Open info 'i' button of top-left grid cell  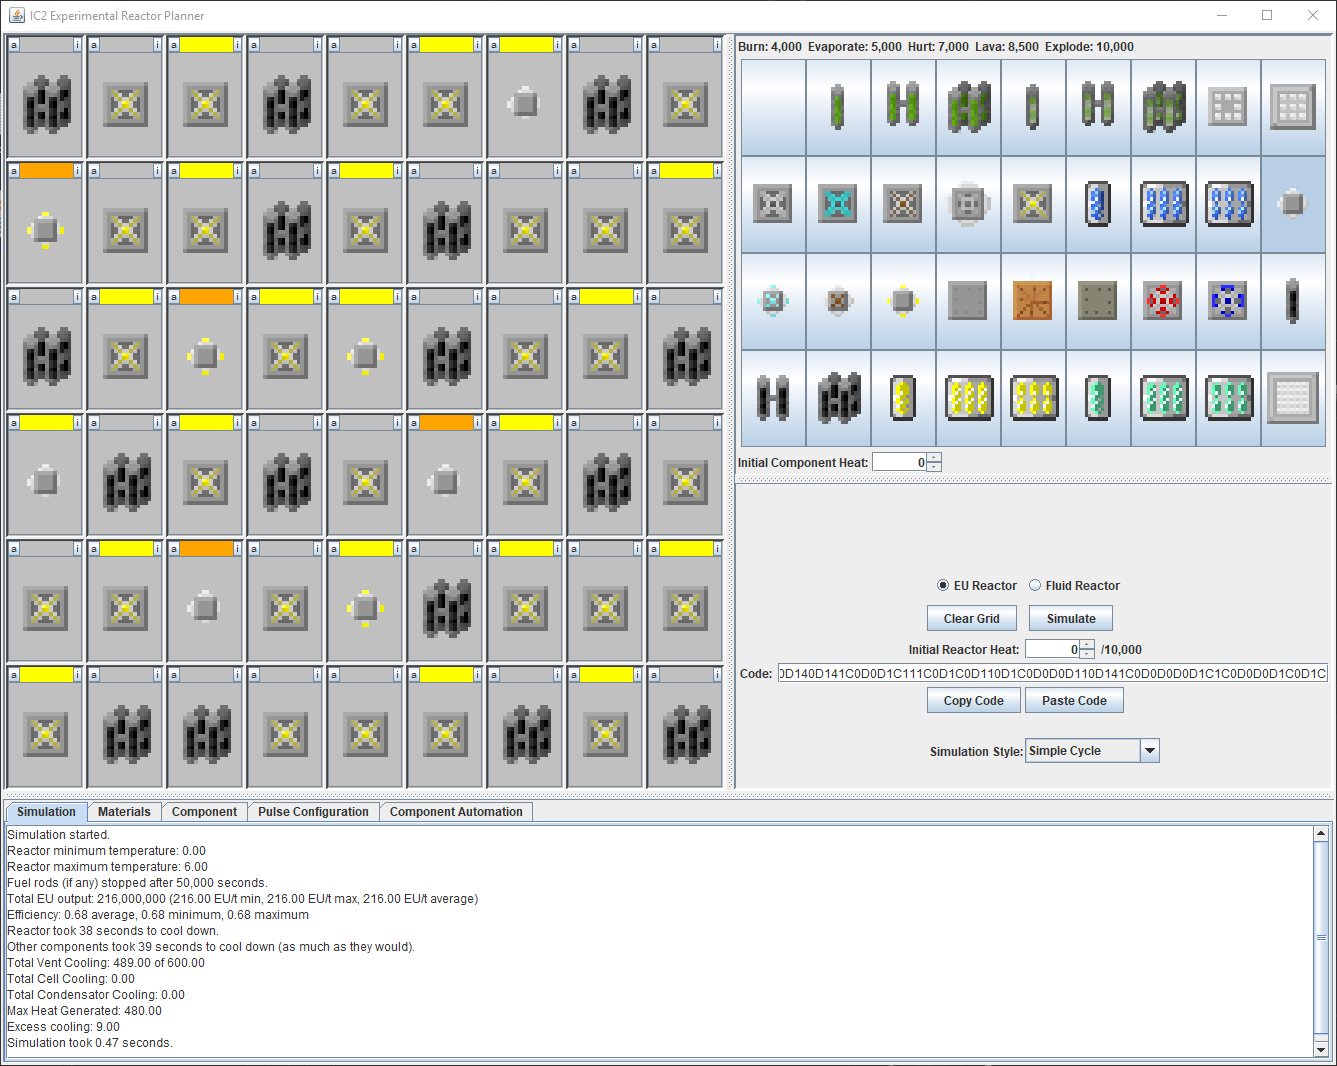click(x=77, y=45)
